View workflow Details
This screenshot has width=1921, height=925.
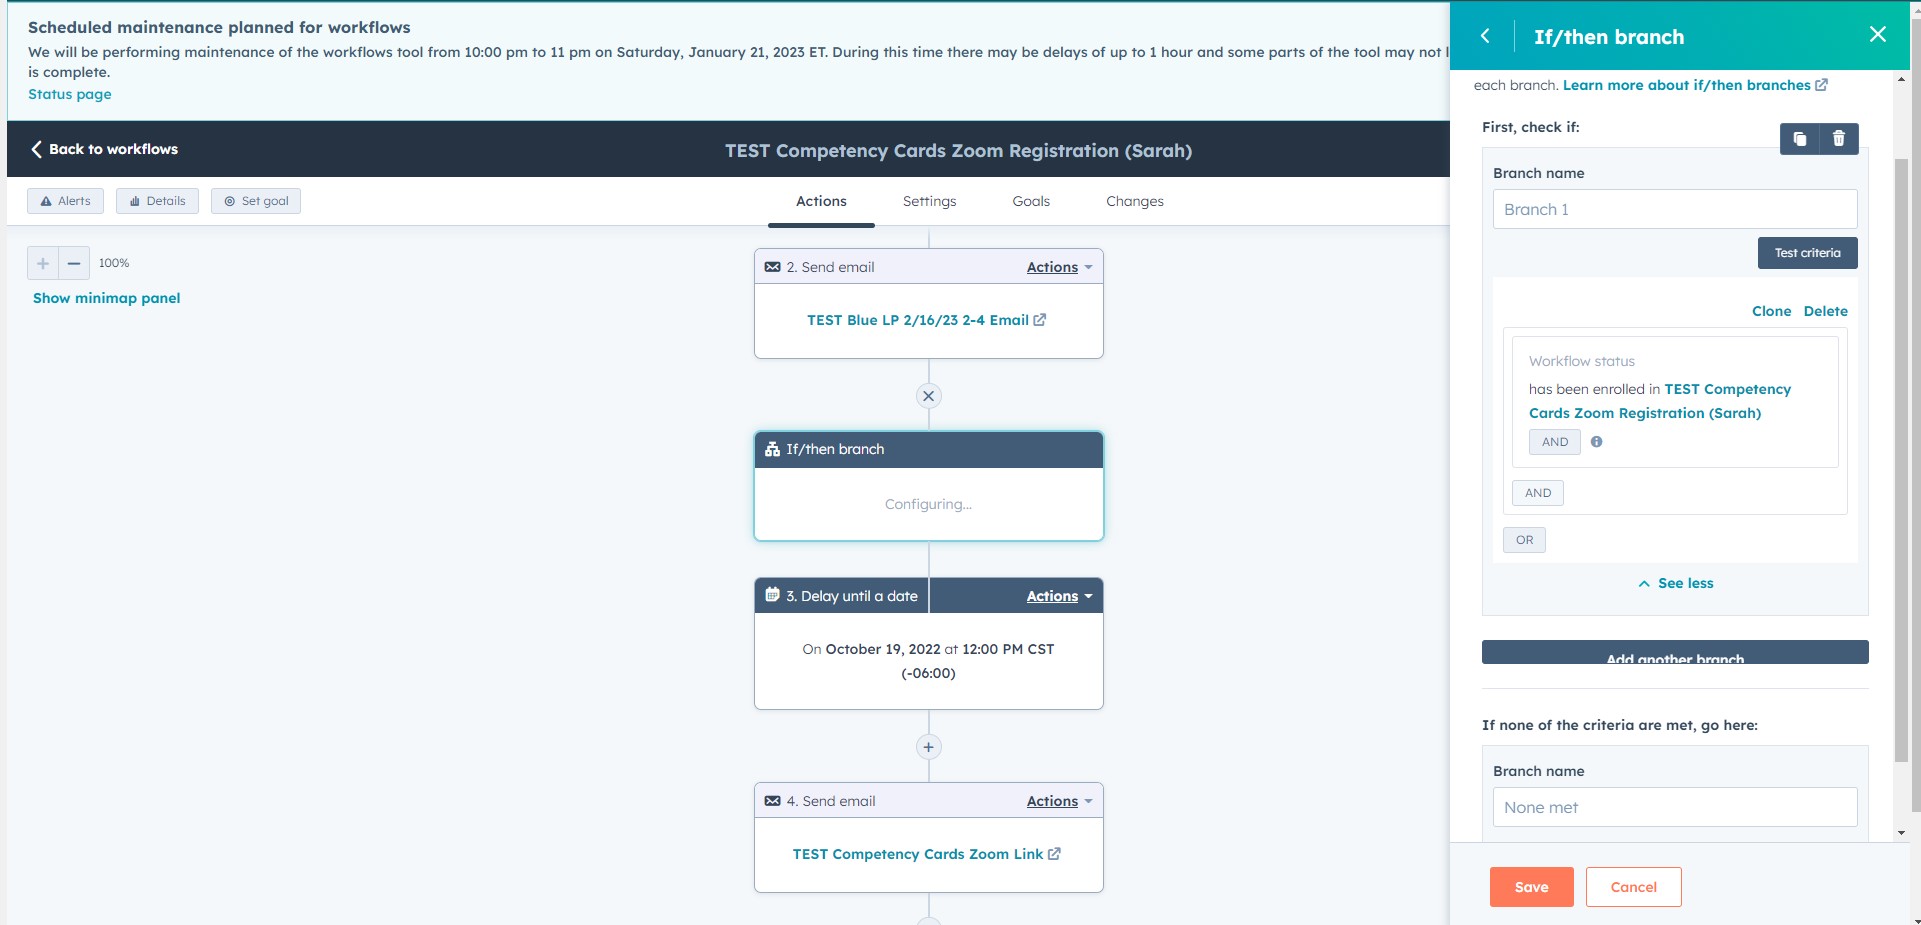click(157, 200)
